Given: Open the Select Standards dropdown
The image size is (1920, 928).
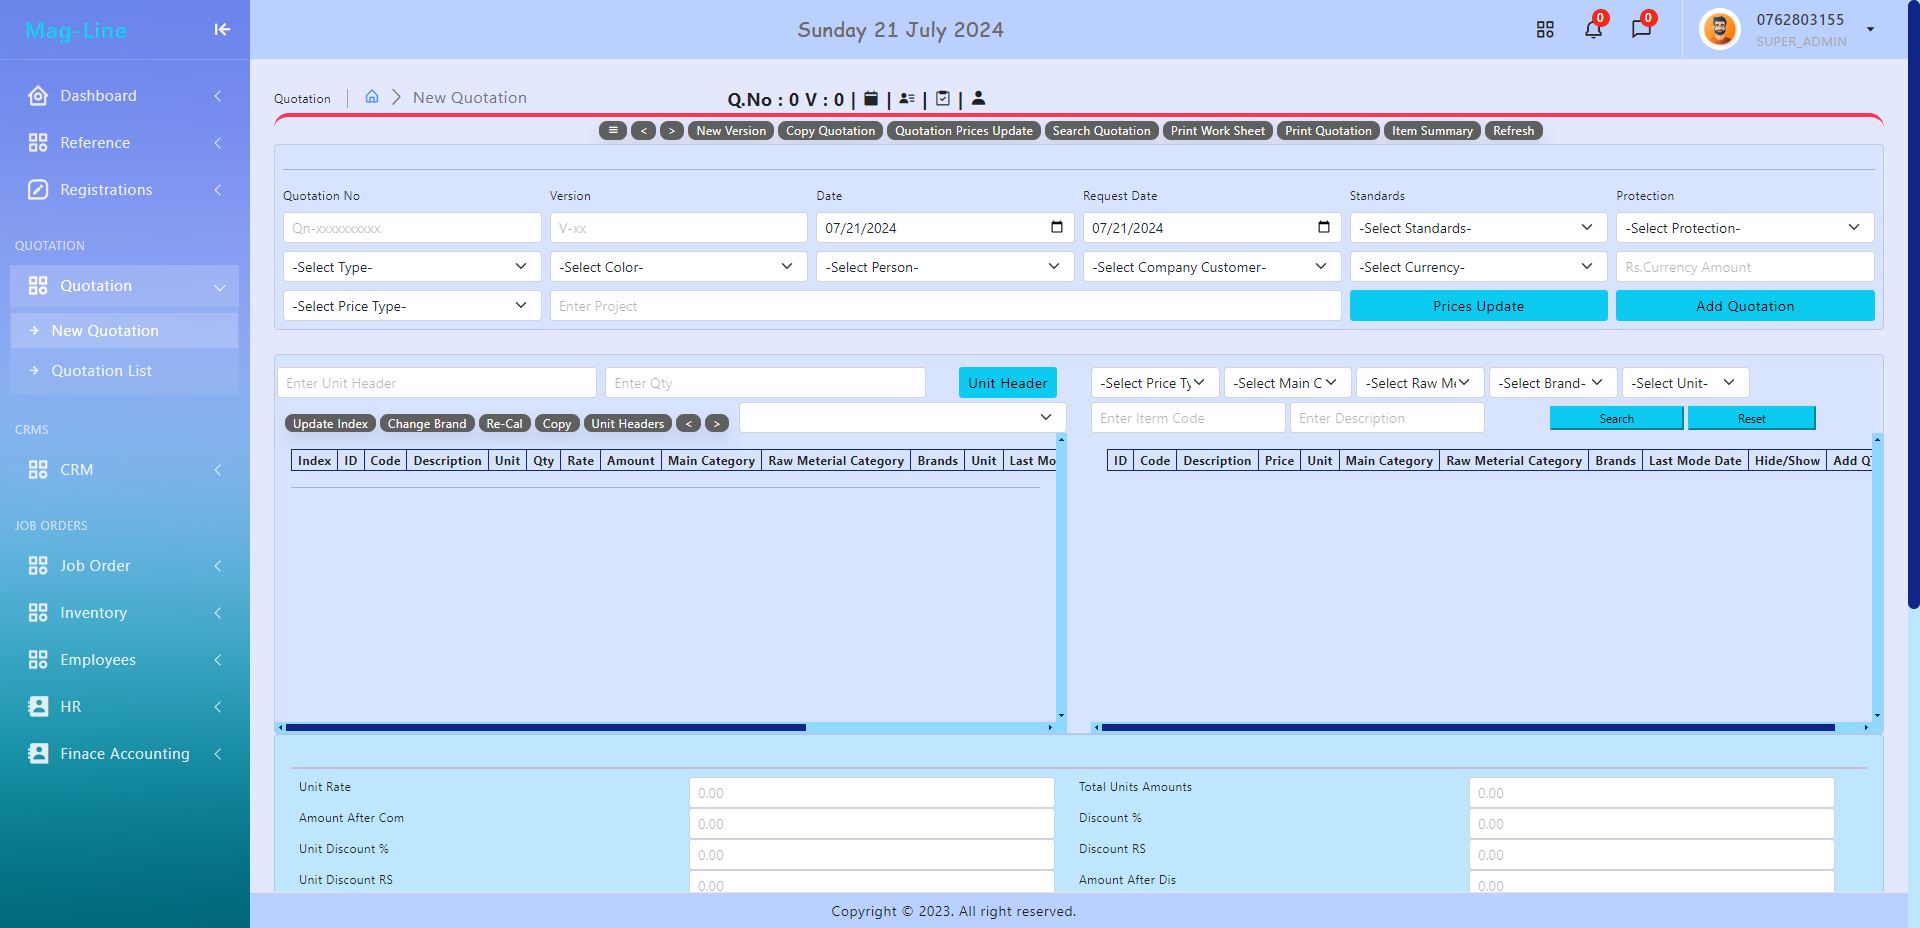Looking at the screenshot, I should pyautogui.click(x=1477, y=228).
